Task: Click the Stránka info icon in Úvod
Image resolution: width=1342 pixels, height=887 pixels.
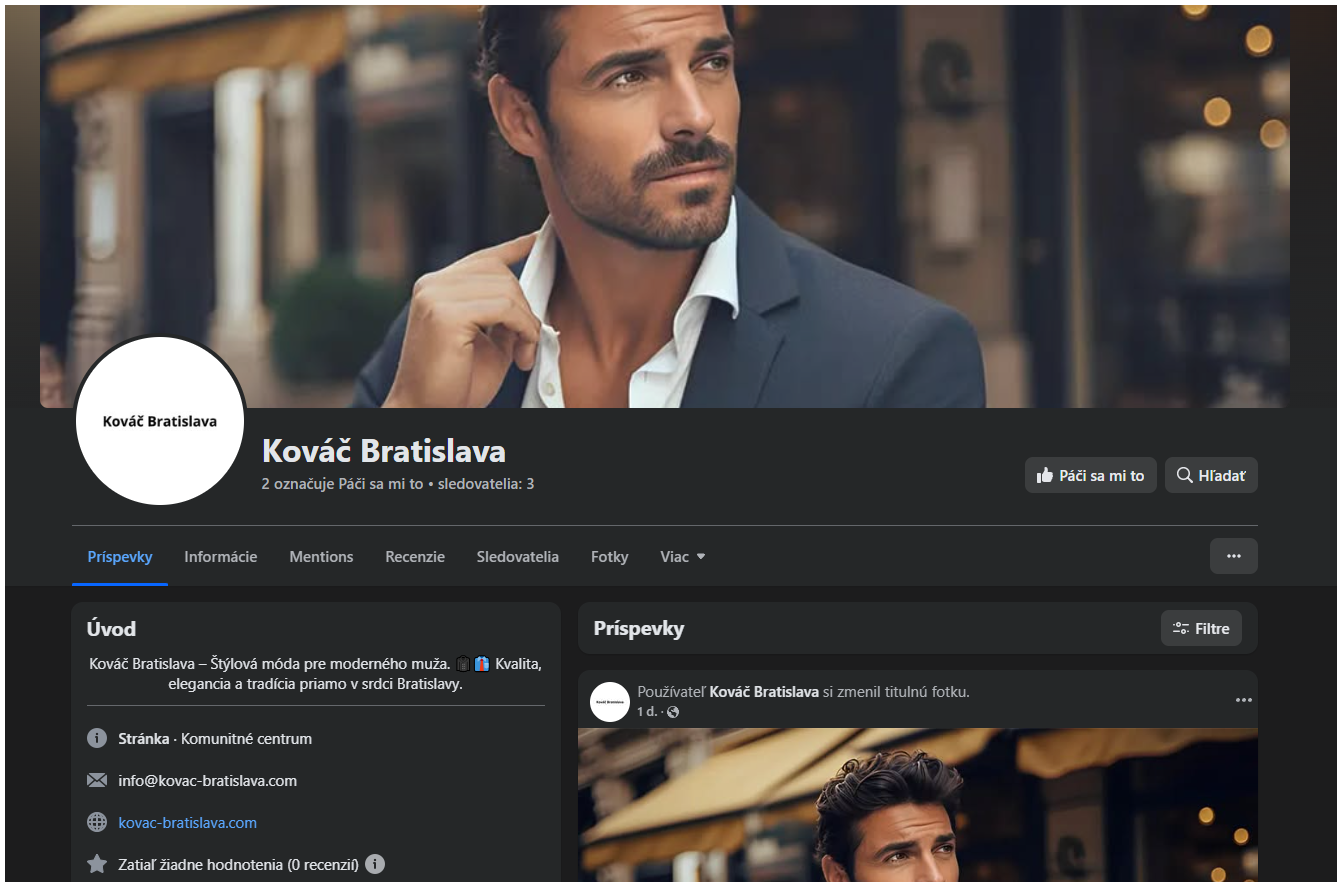Action: 97,739
